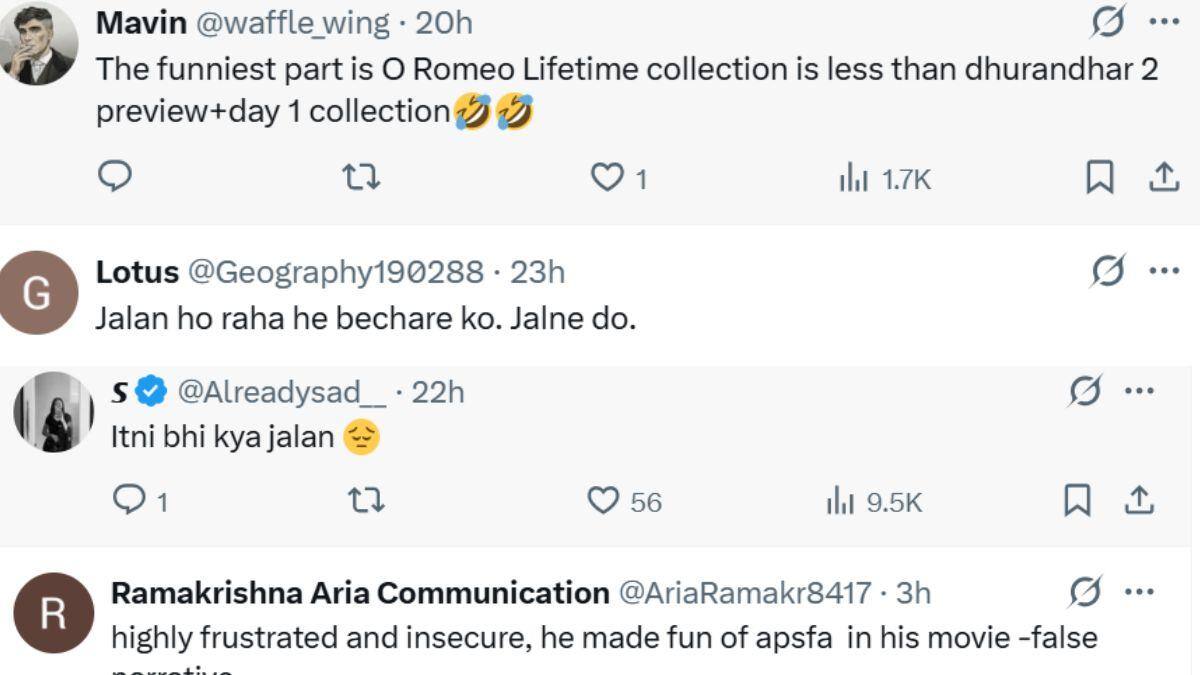The image size is (1200, 675).
Task: Open more options on Lotus's tweet
Action: 1163,270
